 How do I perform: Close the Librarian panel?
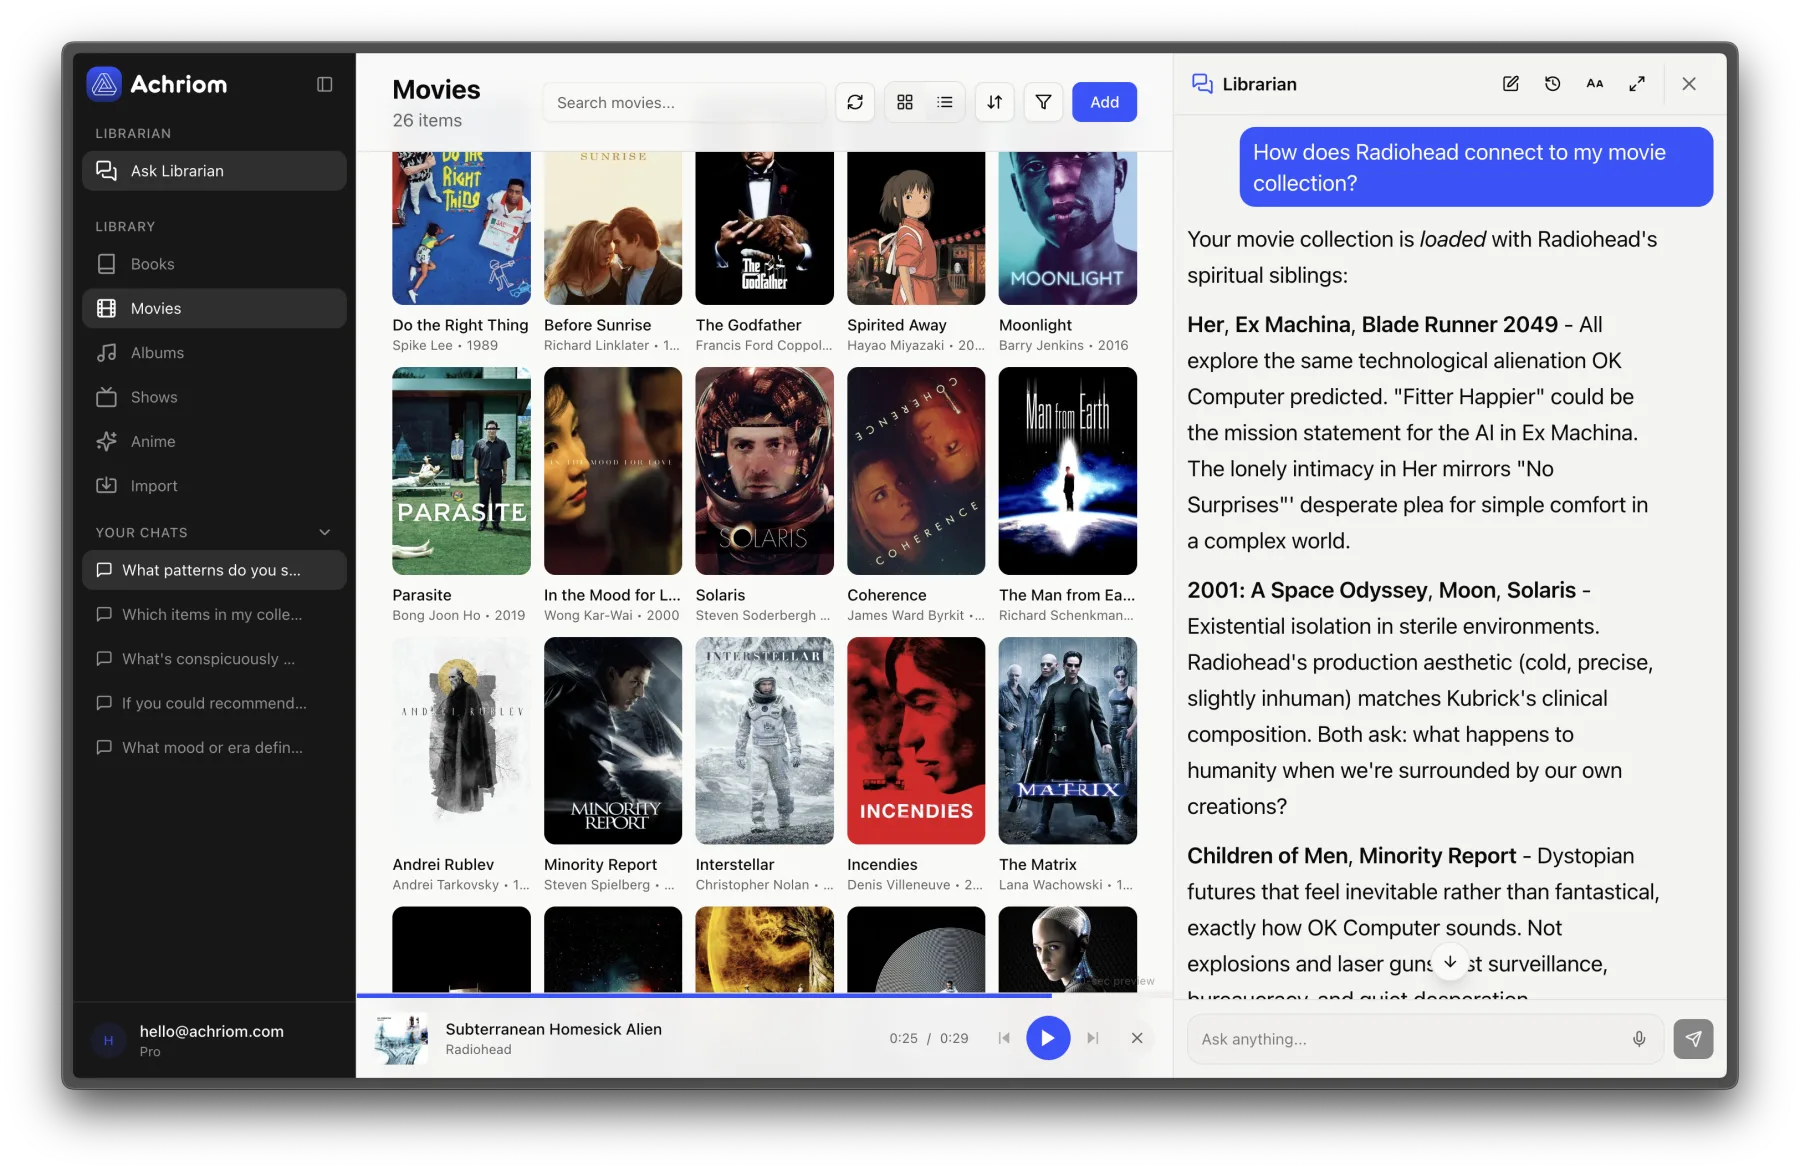coord(1689,84)
